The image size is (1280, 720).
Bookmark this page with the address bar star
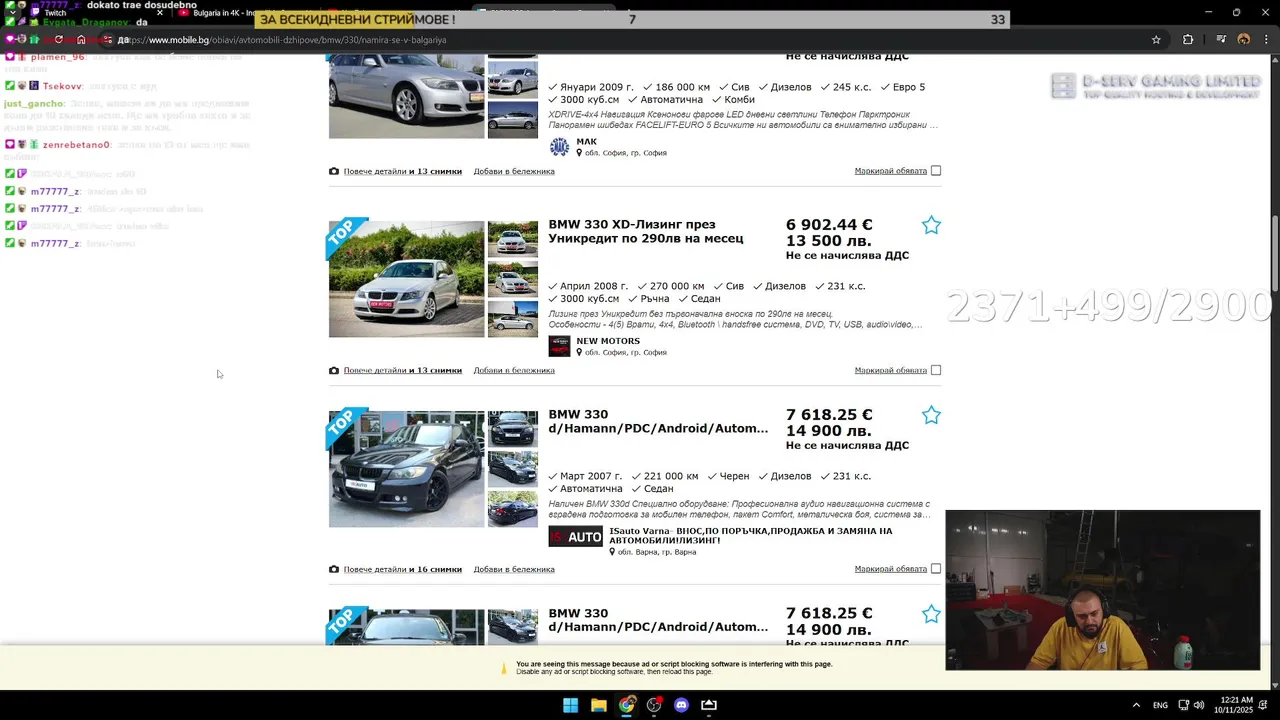(x=1156, y=39)
